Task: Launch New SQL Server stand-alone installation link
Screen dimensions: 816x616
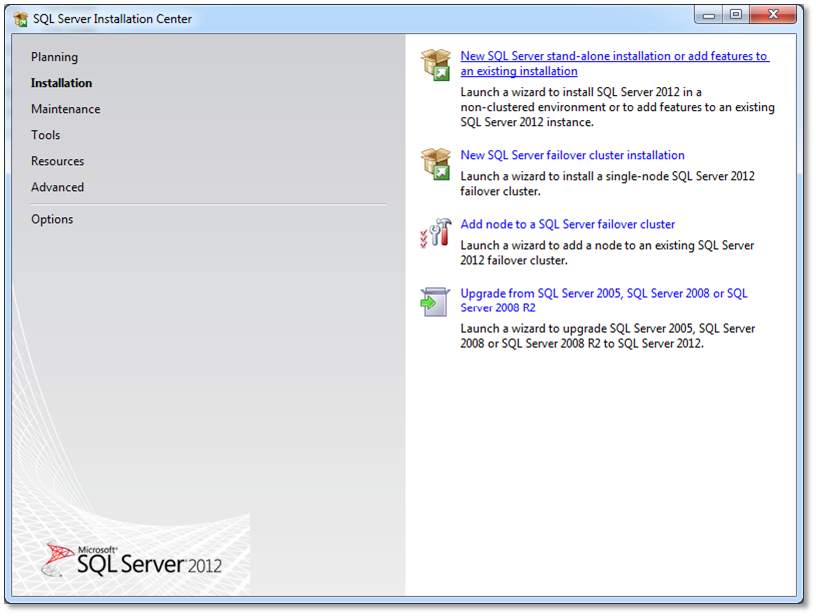Action: [x=615, y=63]
